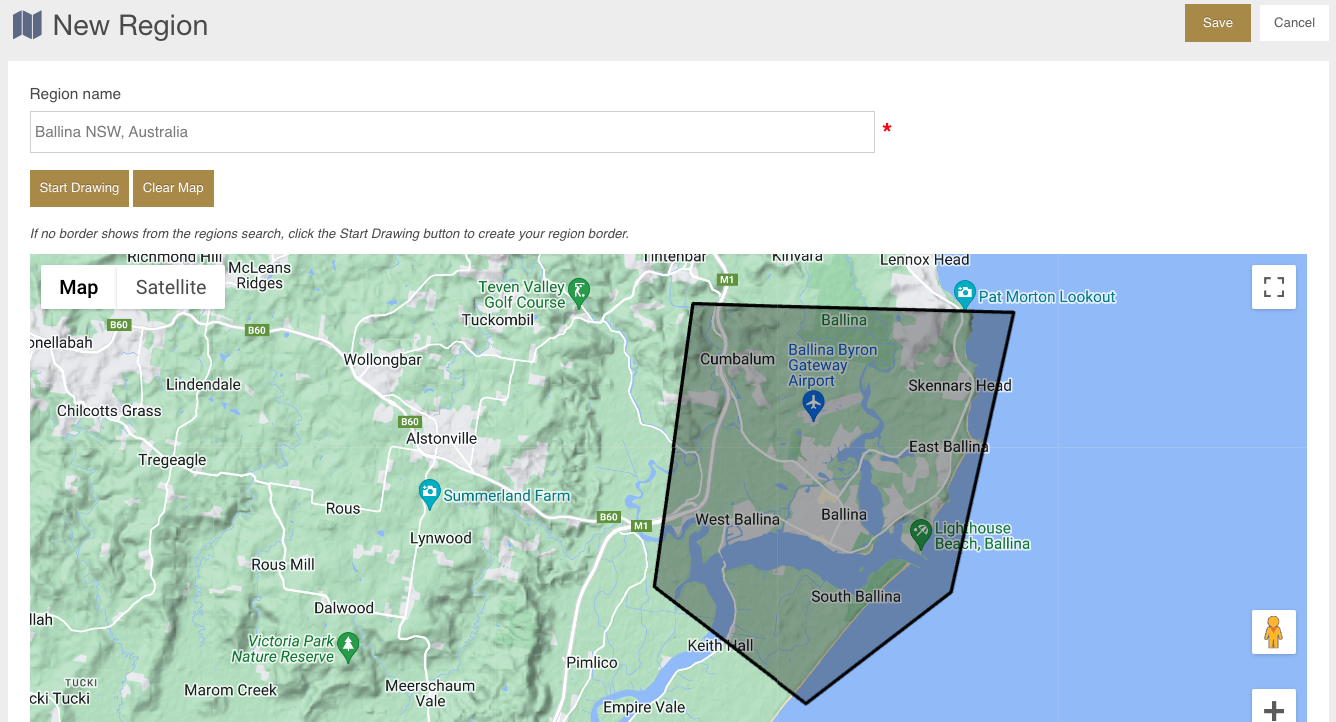This screenshot has width=1336, height=722.
Task: Click the Lighthouse Beach marker icon
Action: click(x=920, y=533)
